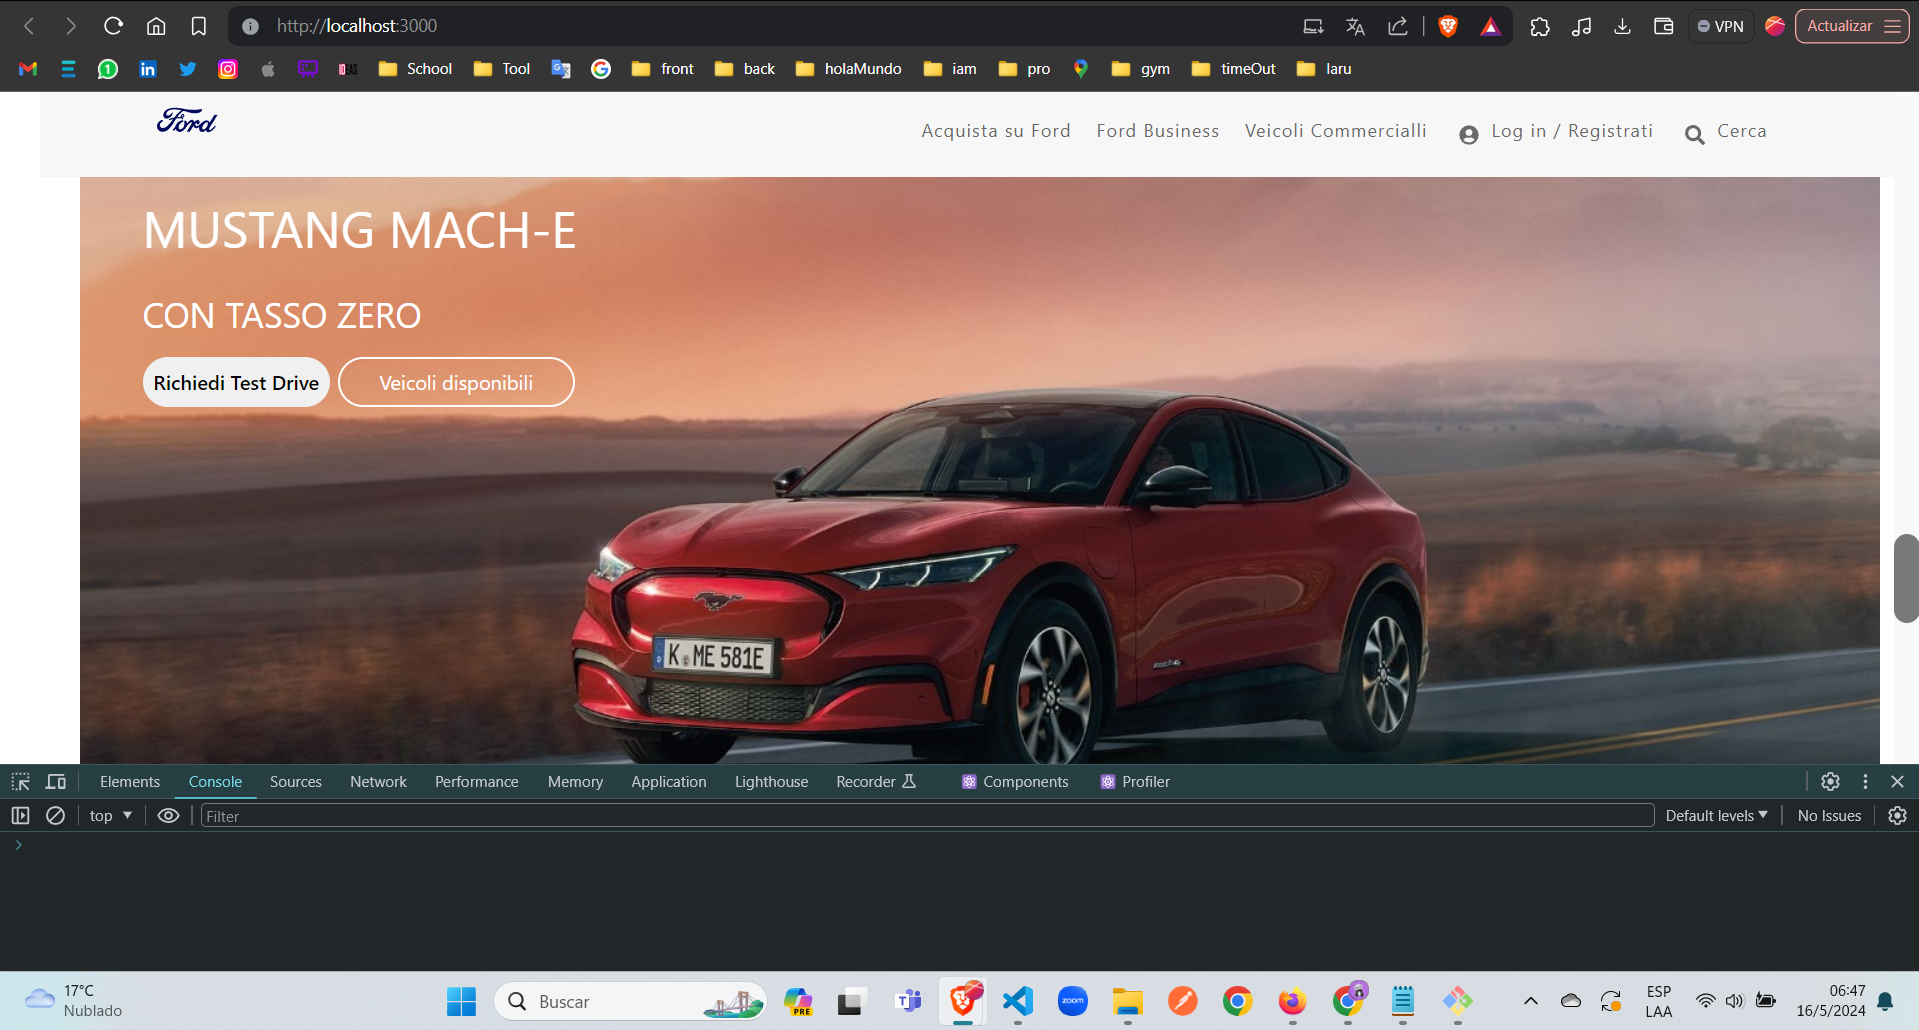
Task: Open the Brave wallet icon
Action: pos(1663,26)
